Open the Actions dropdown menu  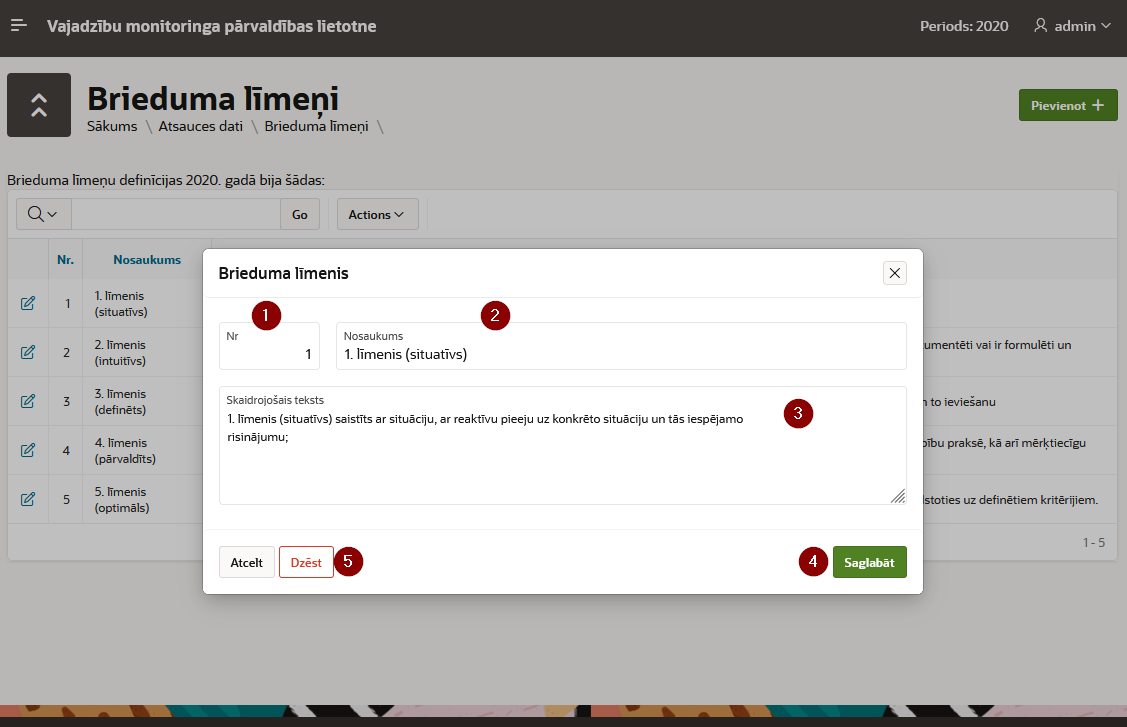[377, 214]
